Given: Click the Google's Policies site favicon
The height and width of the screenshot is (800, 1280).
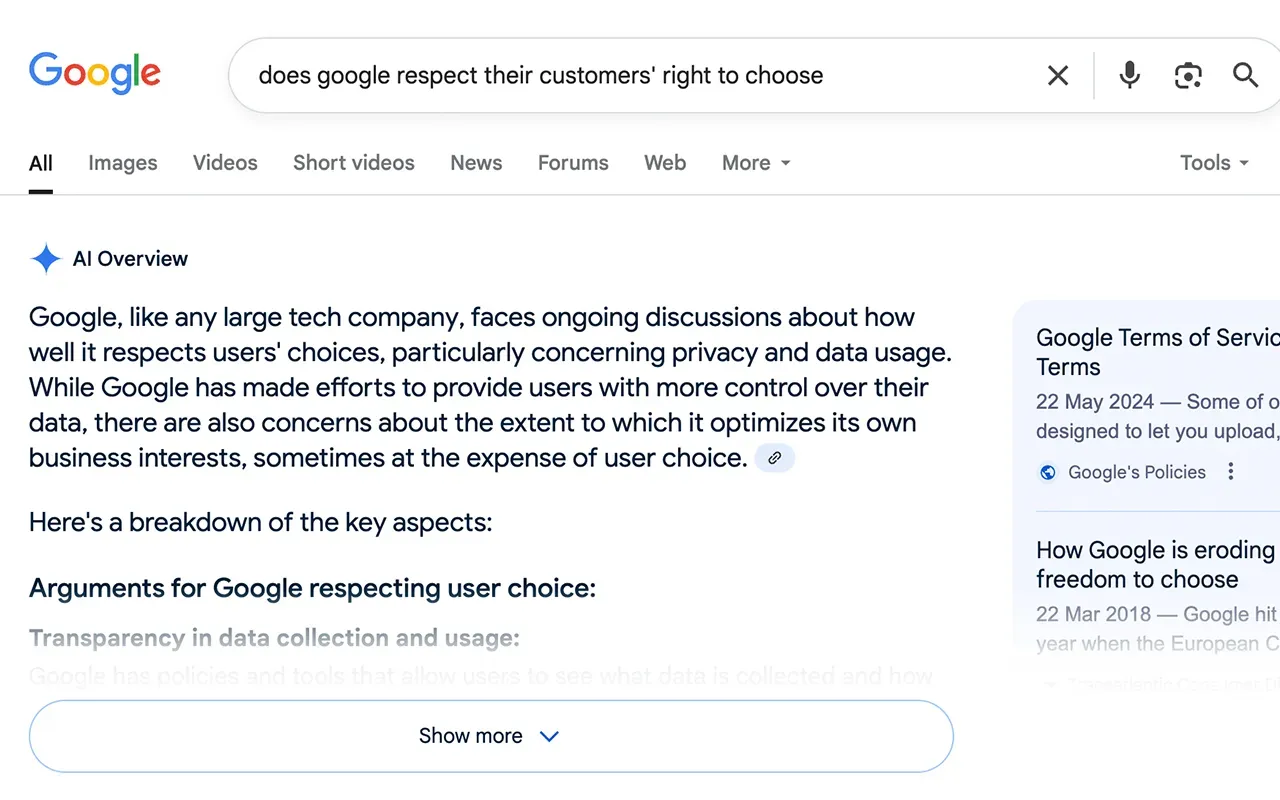Looking at the screenshot, I should click(x=1047, y=472).
